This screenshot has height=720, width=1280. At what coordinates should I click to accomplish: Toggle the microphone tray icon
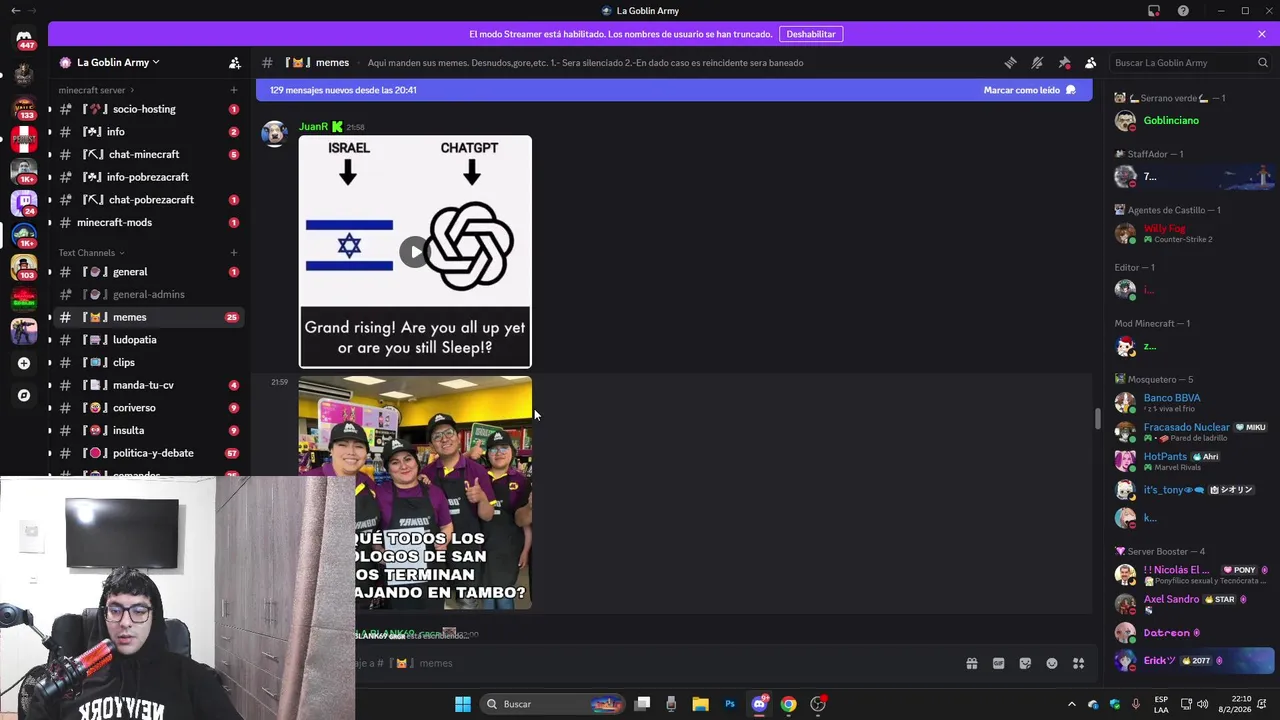(1135, 704)
